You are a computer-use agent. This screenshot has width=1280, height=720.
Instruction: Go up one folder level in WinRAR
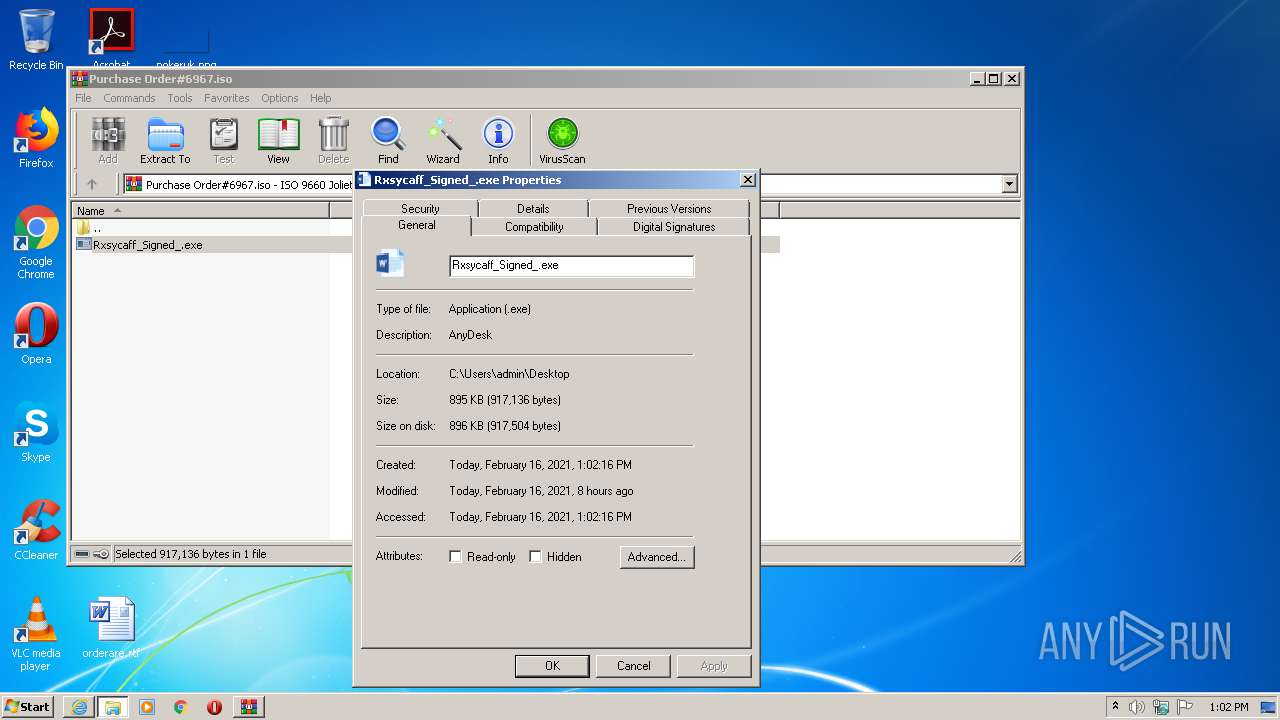[x=92, y=184]
